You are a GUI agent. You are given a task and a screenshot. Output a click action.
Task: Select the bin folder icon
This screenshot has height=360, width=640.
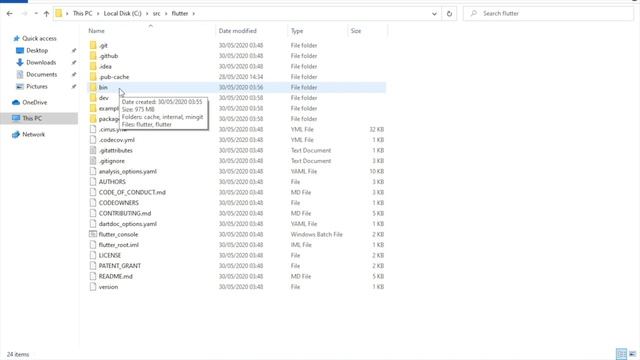93,87
